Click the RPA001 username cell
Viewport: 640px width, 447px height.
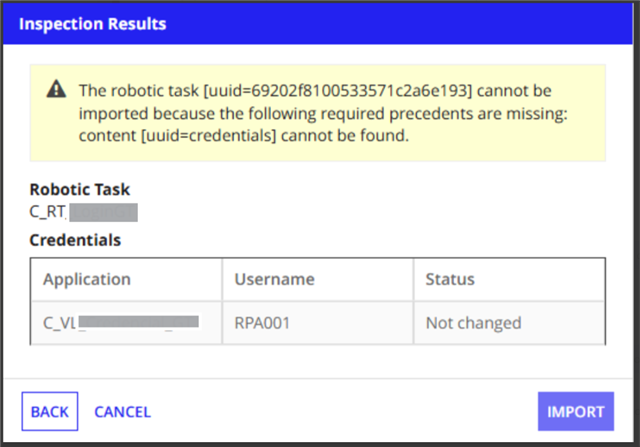click(261, 322)
